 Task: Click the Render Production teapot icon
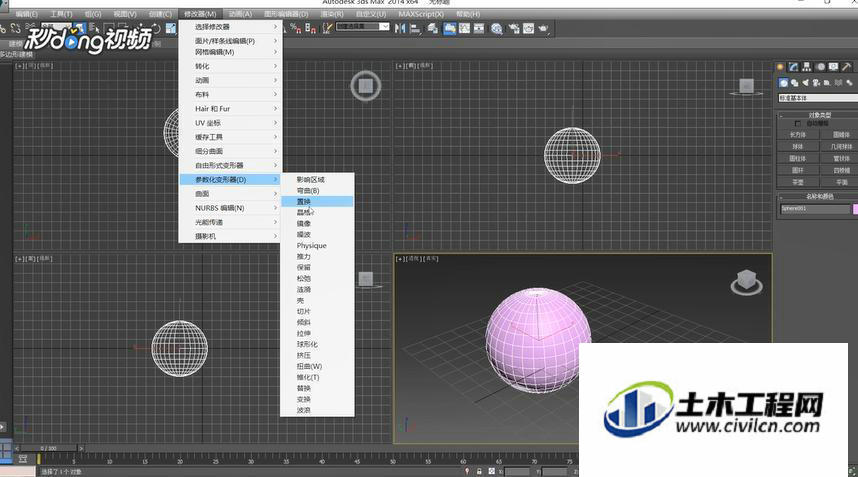543,28
